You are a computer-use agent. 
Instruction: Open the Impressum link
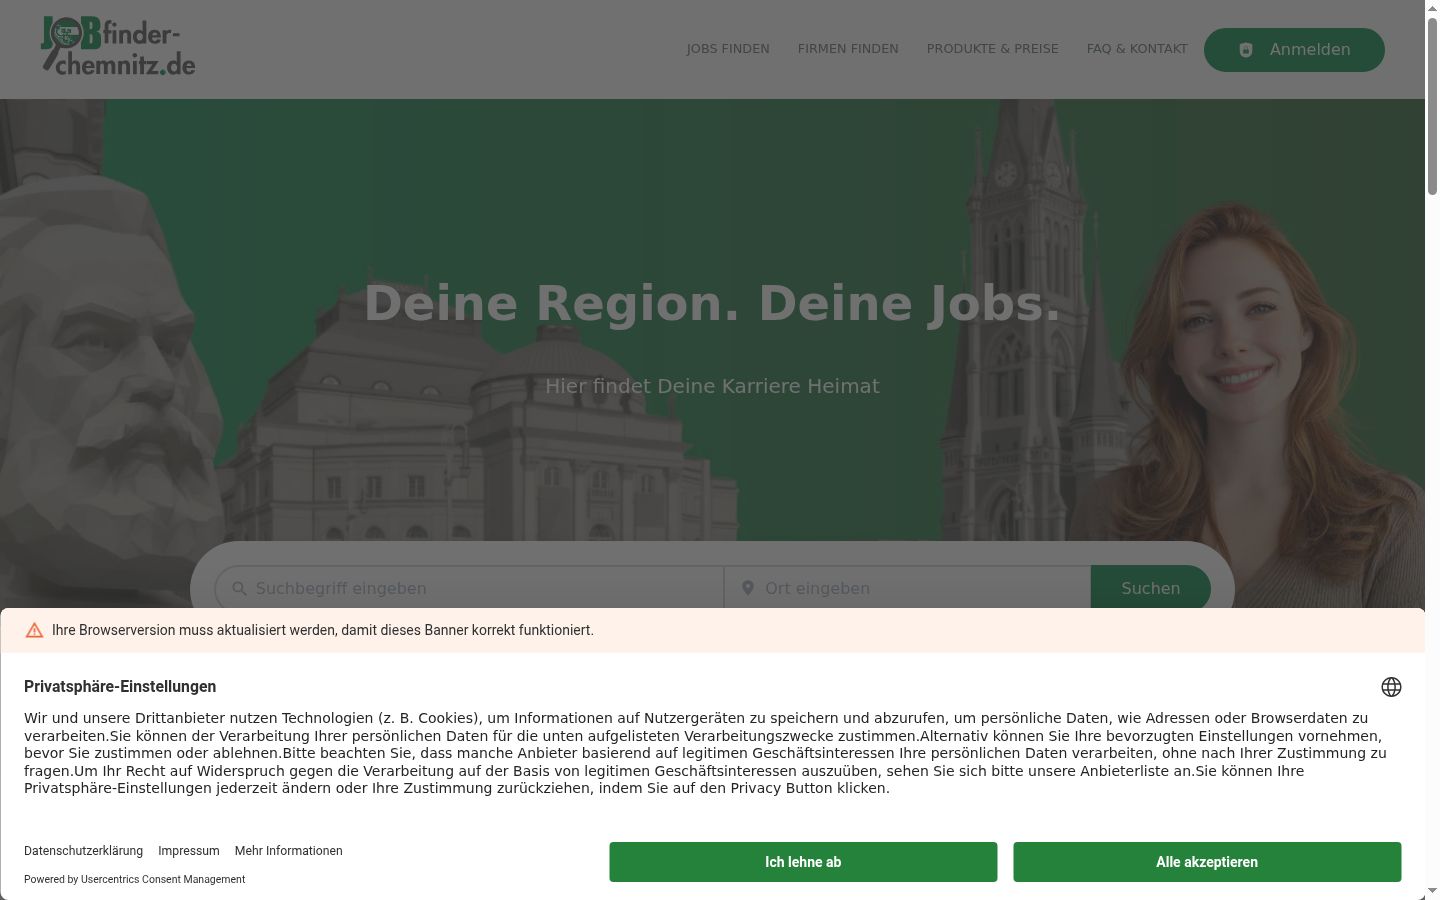click(x=189, y=851)
